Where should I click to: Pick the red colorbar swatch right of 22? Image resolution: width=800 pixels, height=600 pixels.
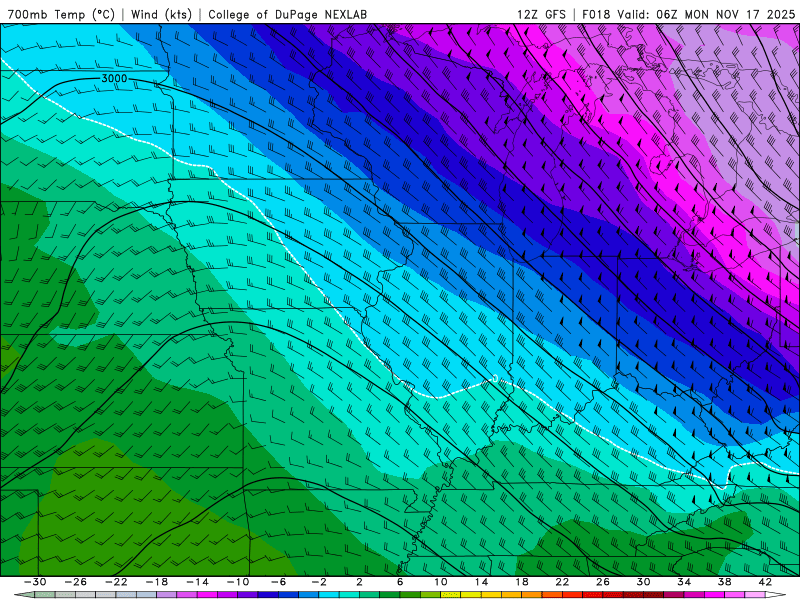click(572, 594)
